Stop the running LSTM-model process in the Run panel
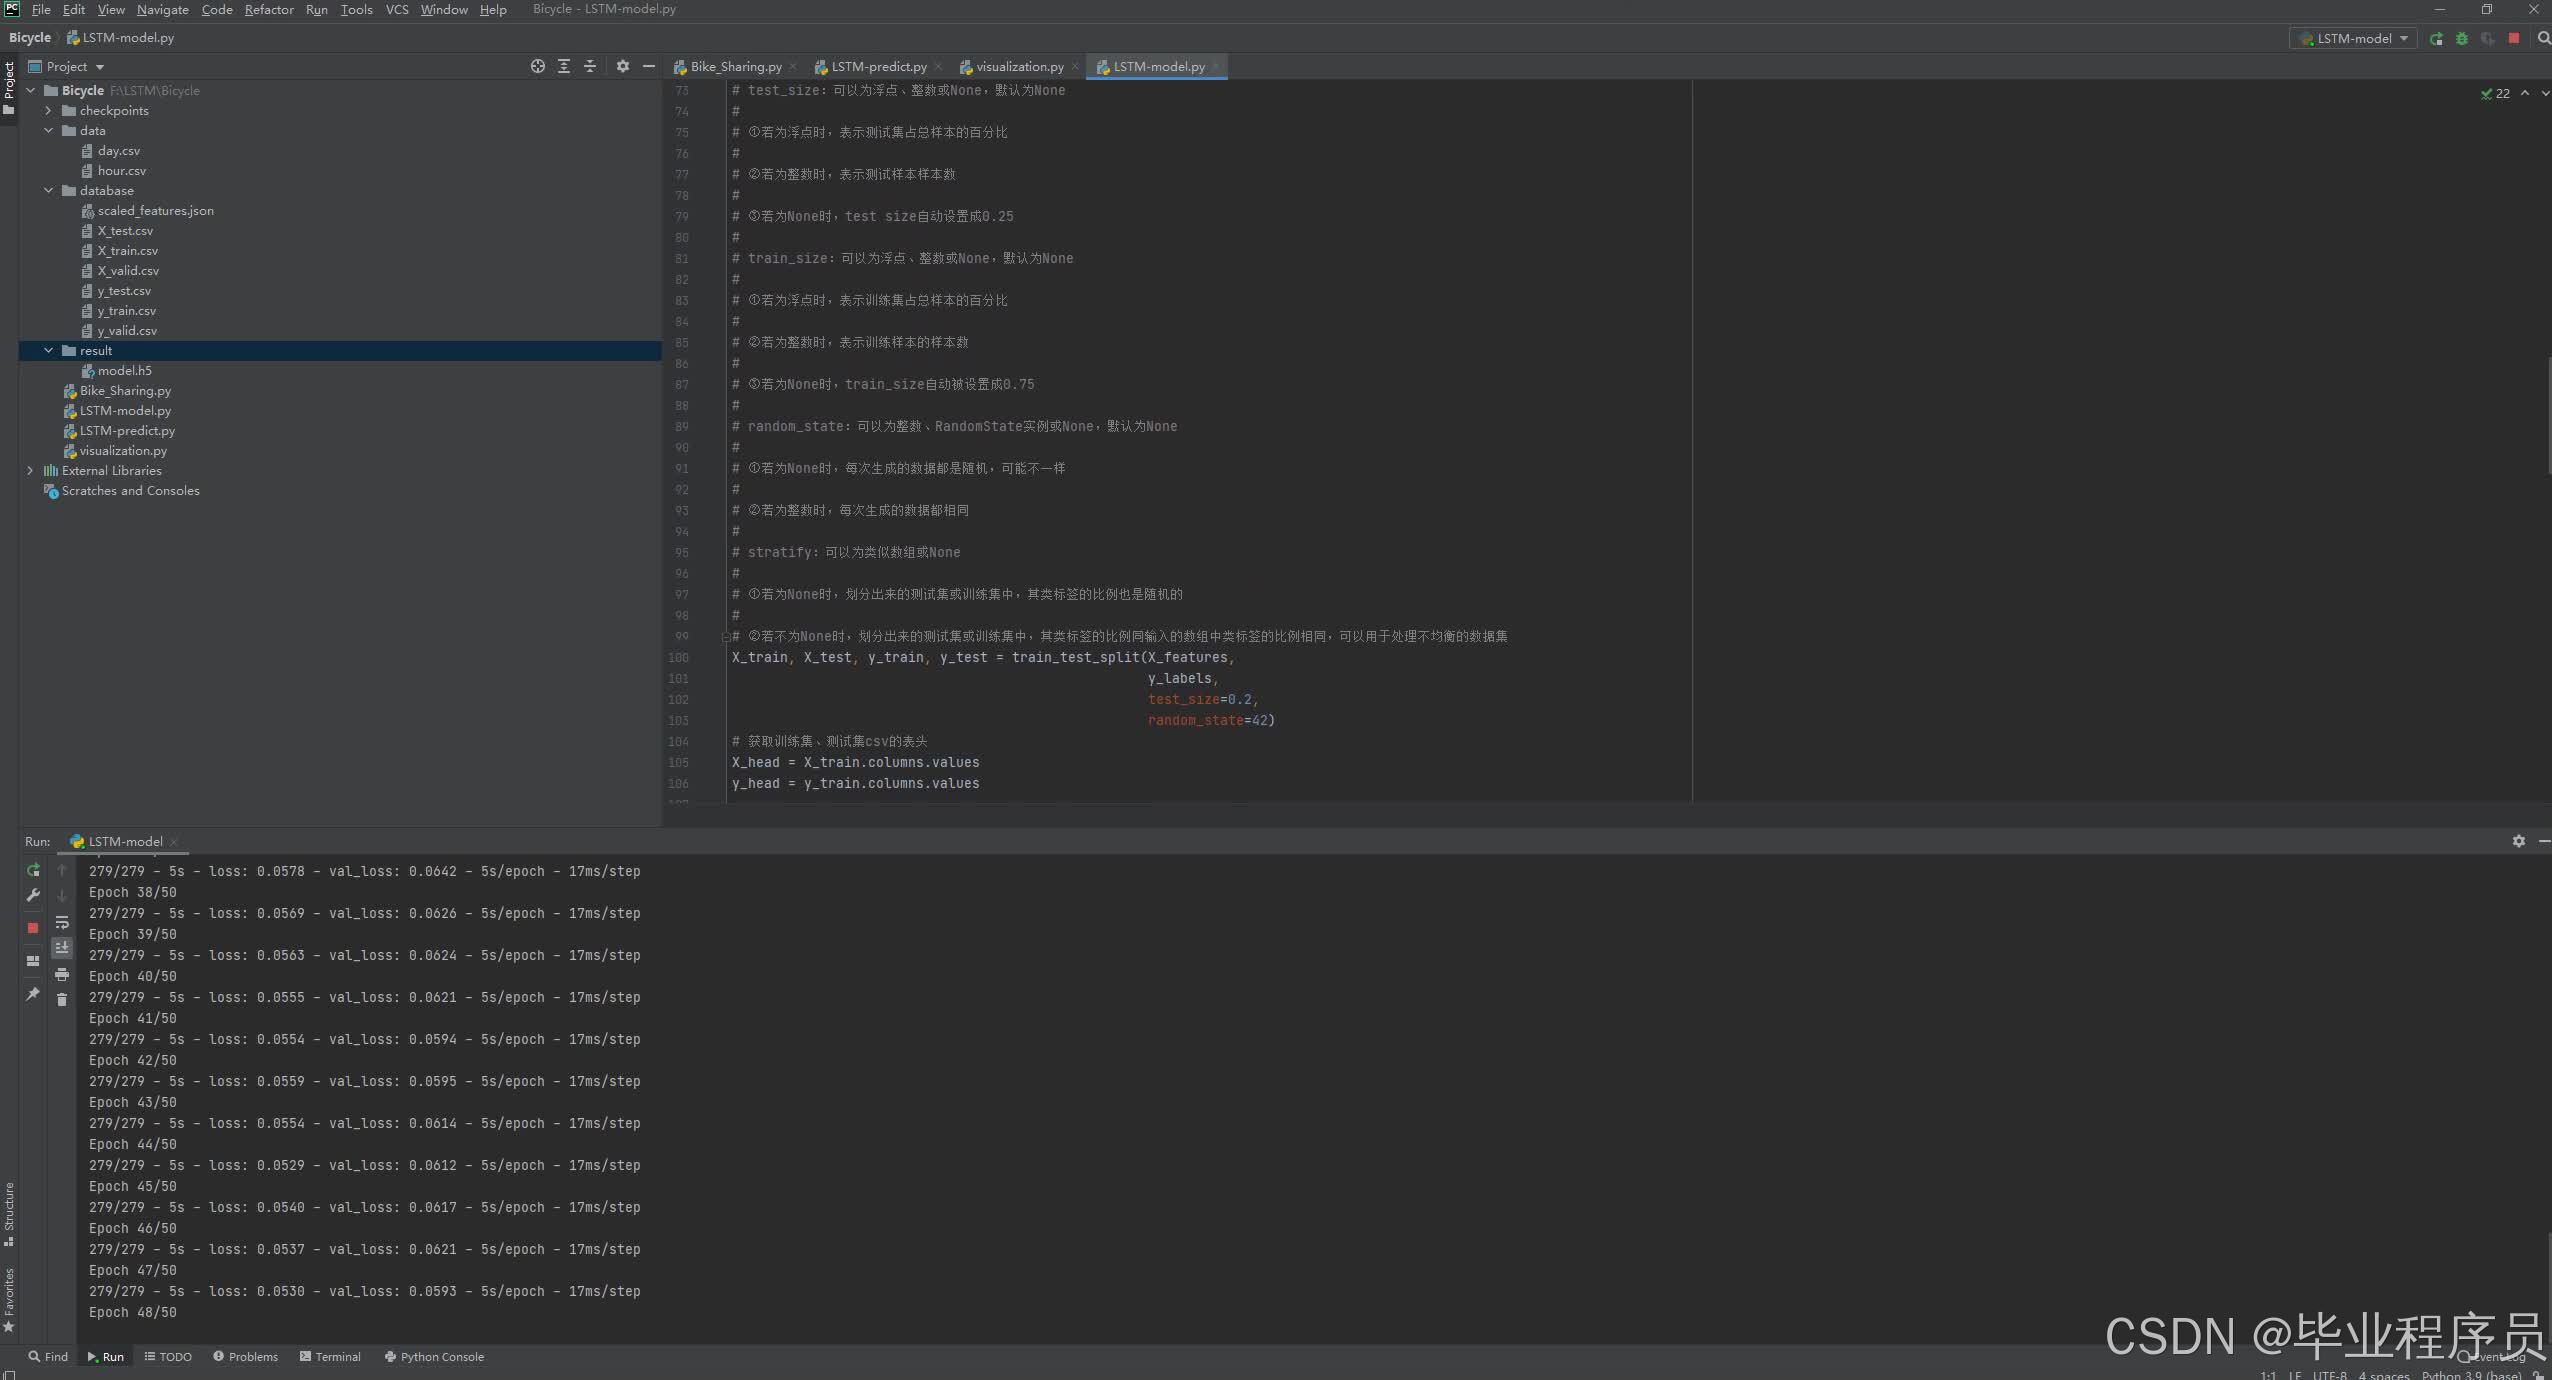Screen dimensions: 2552x1380 pyautogui.click(x=33, y=928)
